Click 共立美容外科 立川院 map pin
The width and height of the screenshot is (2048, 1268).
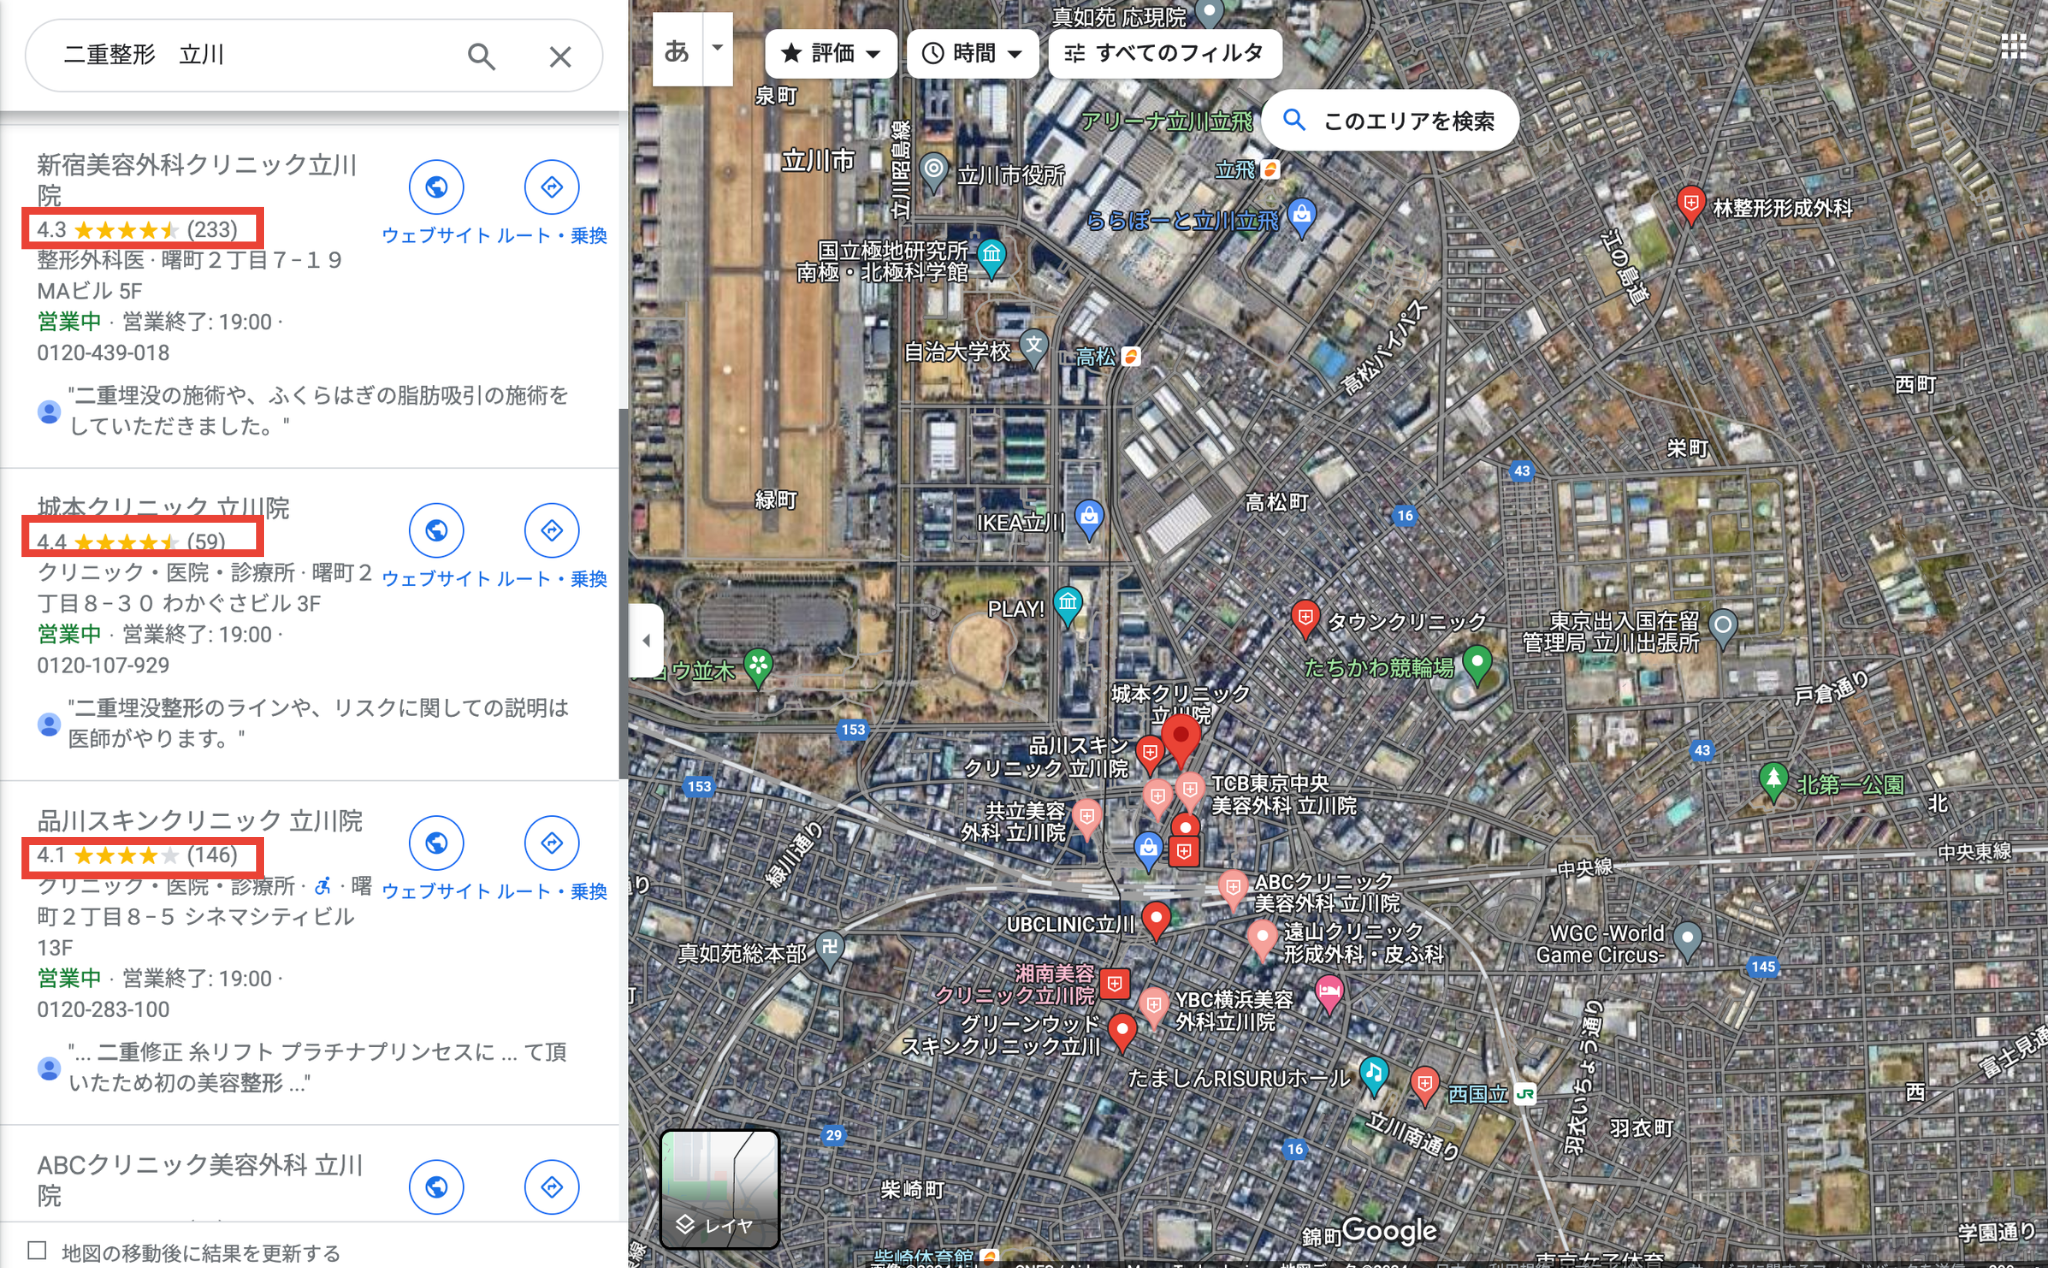pos(1086,817)
